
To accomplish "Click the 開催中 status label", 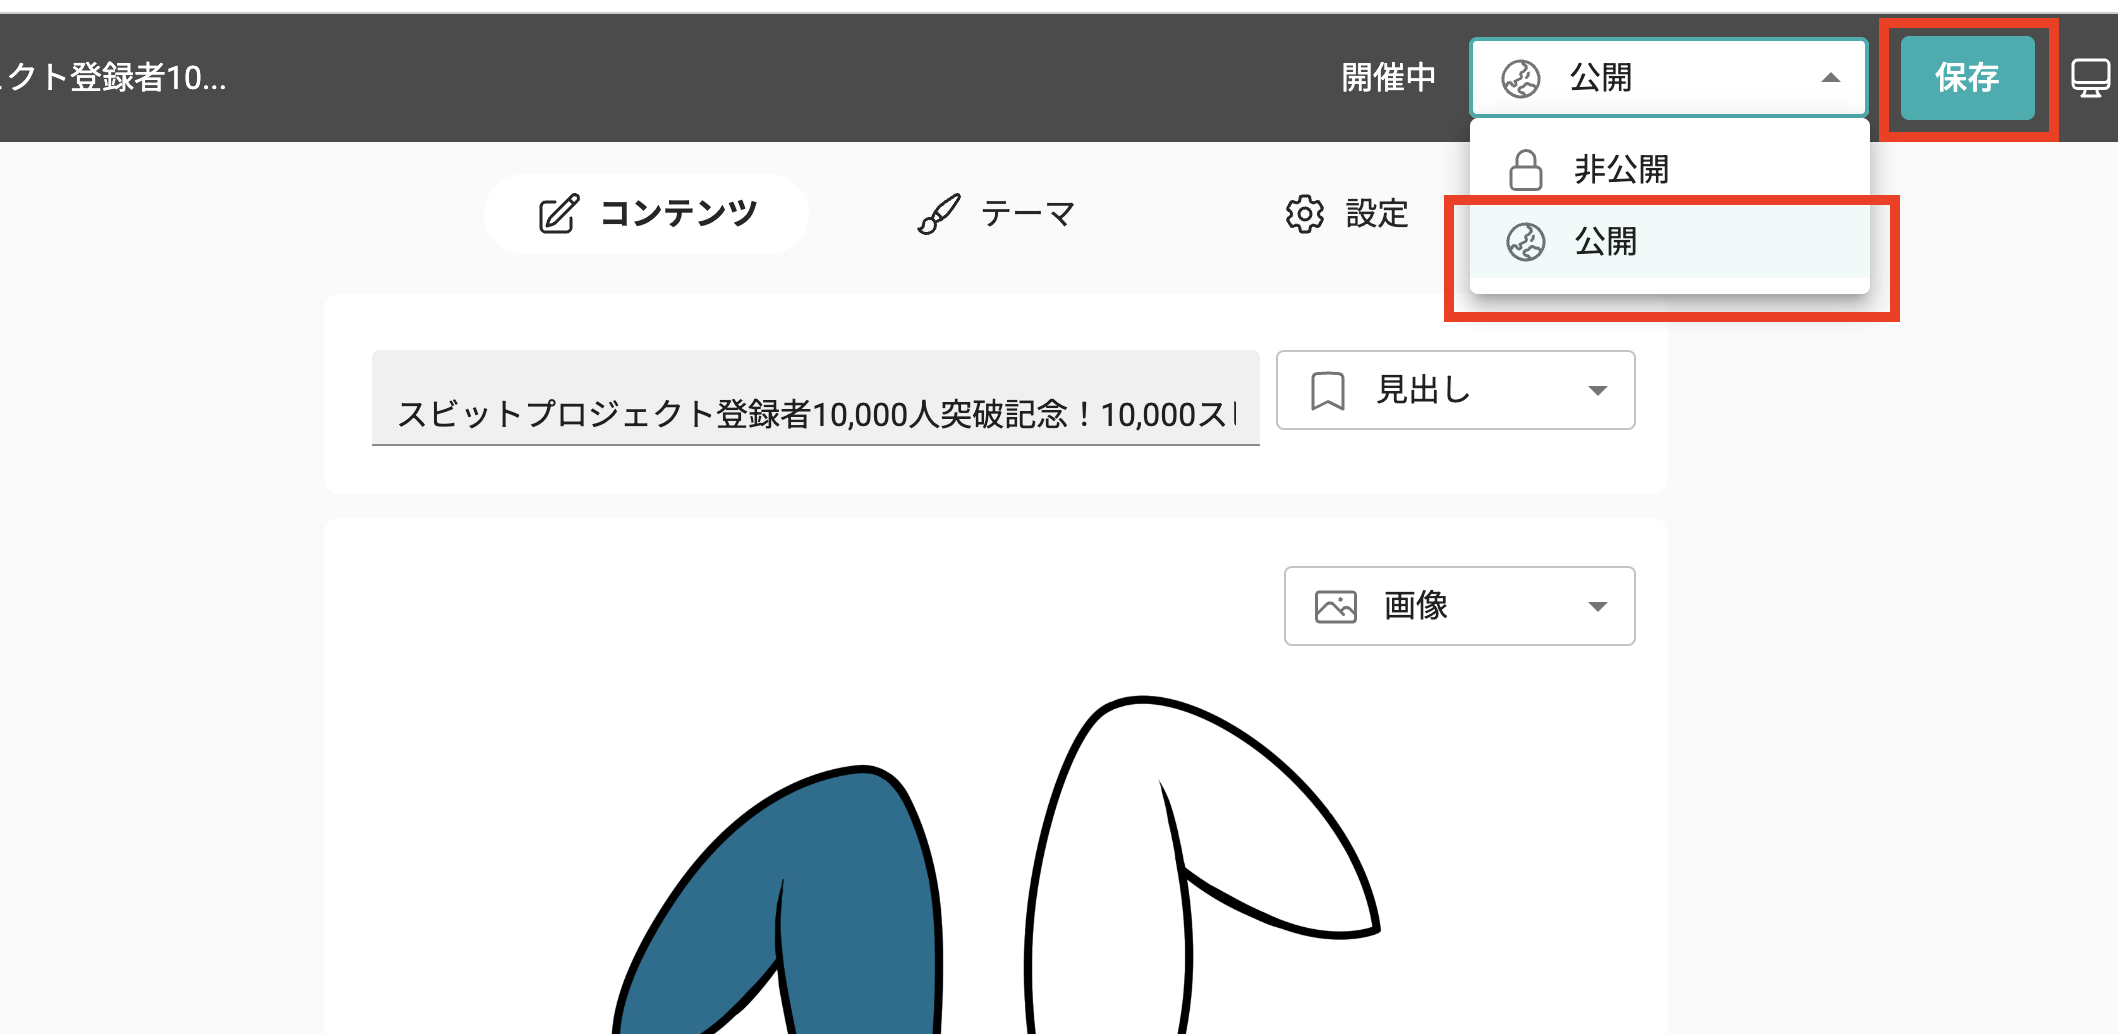I will click(x=1388, y=78).
